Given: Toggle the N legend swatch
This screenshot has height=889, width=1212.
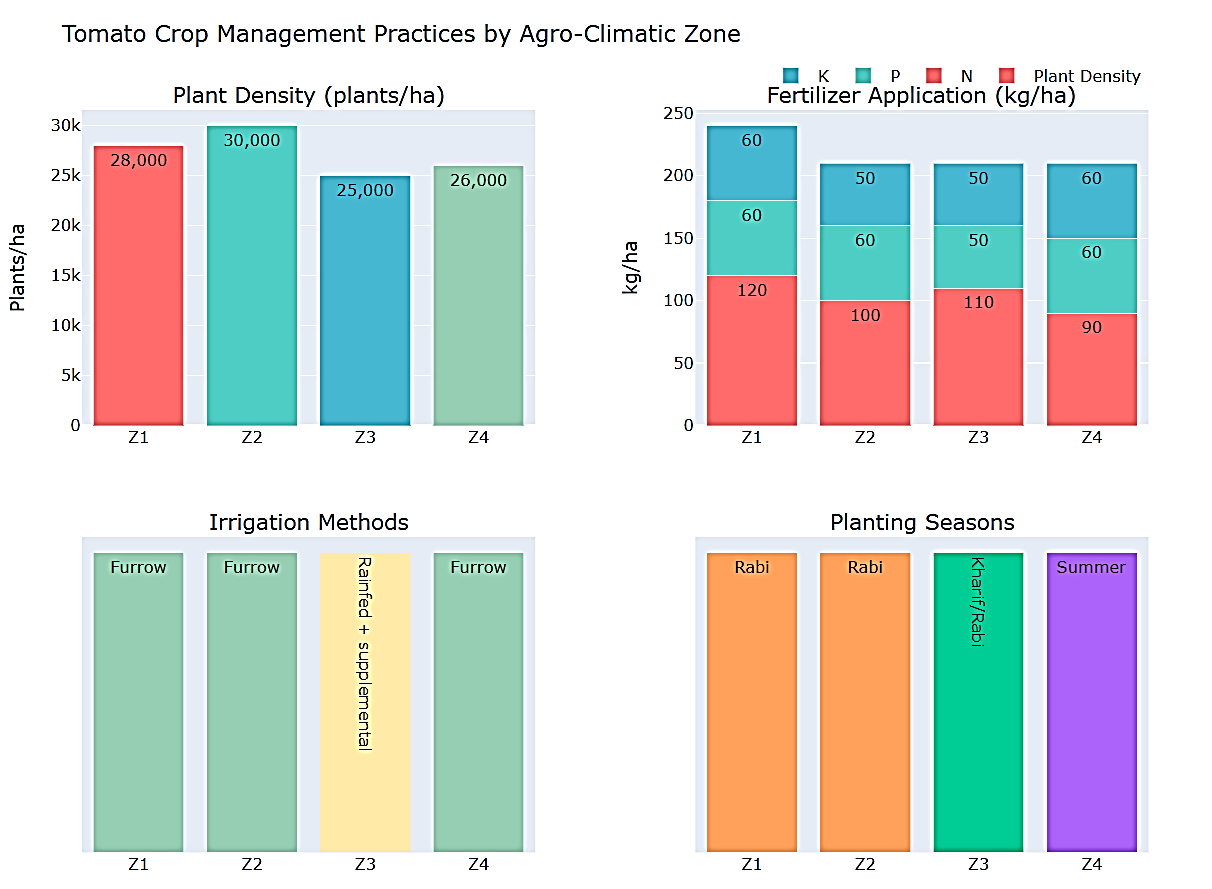Looking at the screenshot, I should point(935,76).
